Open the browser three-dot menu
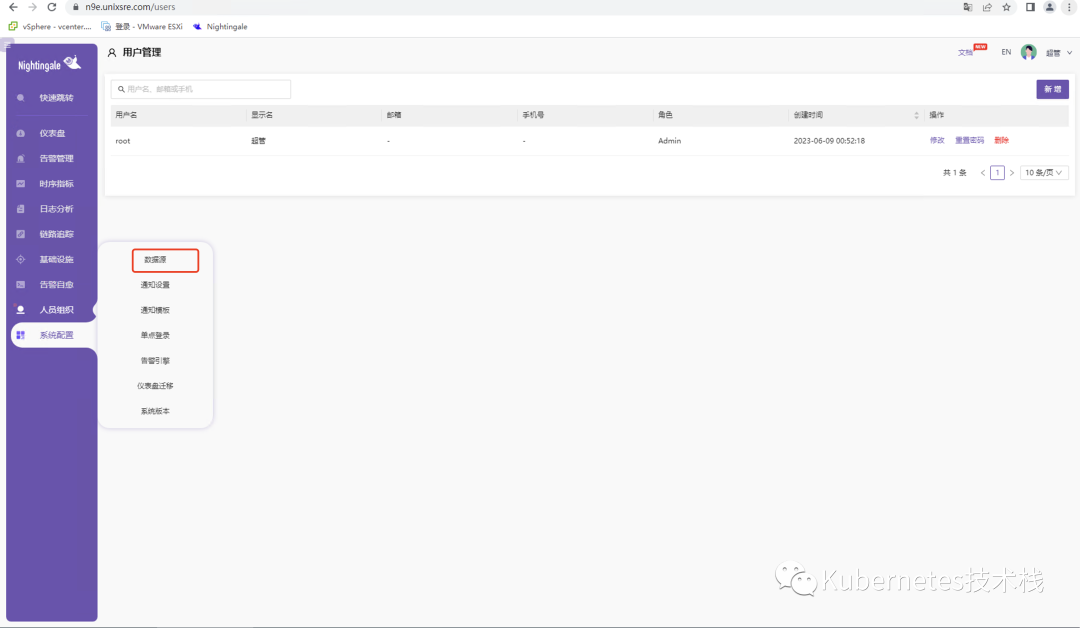The height and width of the screenshot is (628, 1080). (1069, 7)
